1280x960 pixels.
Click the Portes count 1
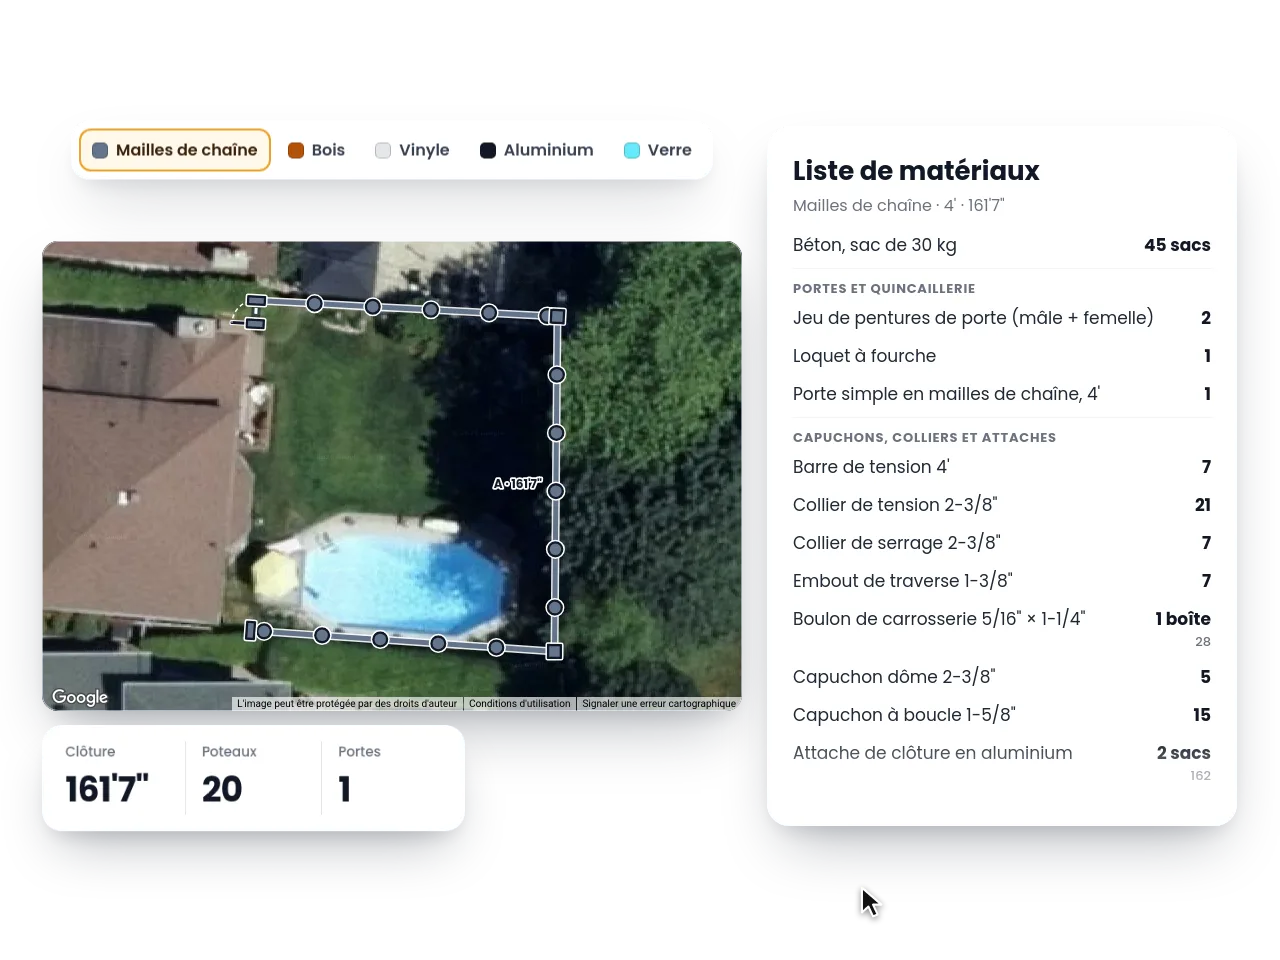pos(345,789)
